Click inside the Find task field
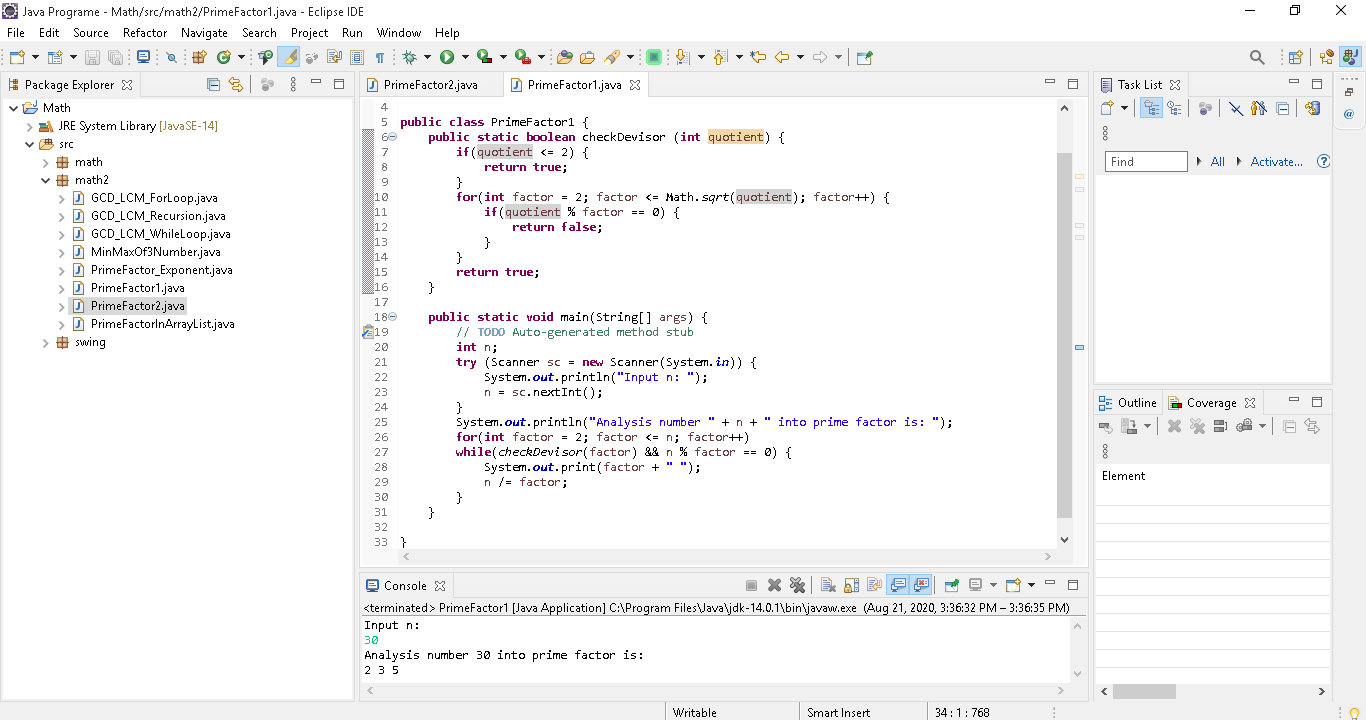The height and width of the screenshot is (720, 1366). 1146,161
